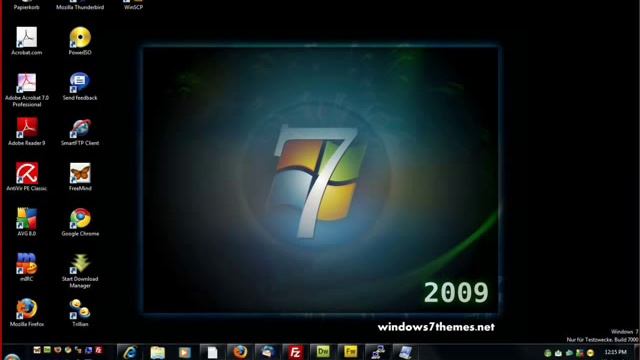This screenshot has height=360, width=640.
Task: Open the SmartFTP Client desktop icon
Action: [80, 129]
